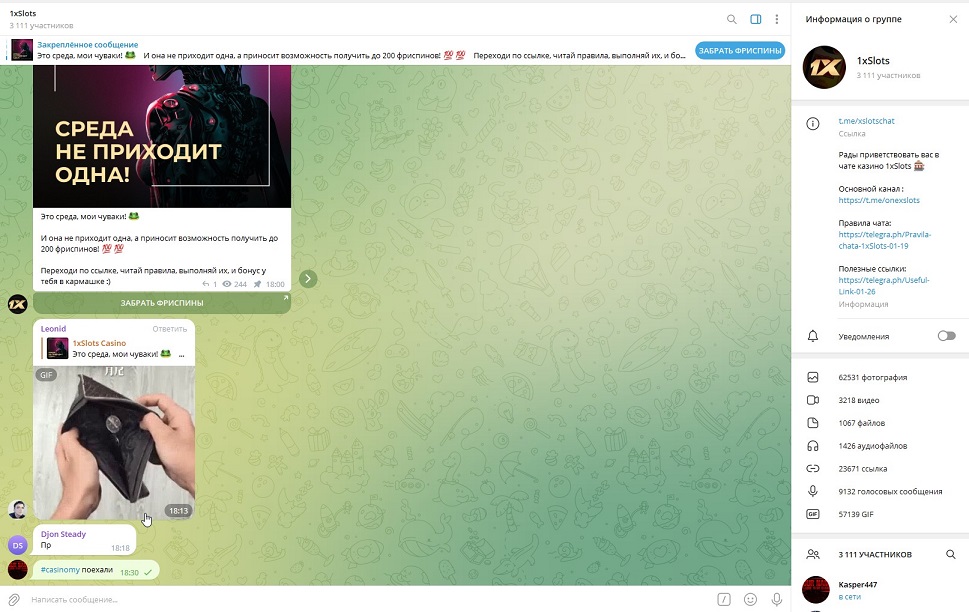Click the attach file paperclip icon
This screenshot has height=612, width=969.
[14, 599]
